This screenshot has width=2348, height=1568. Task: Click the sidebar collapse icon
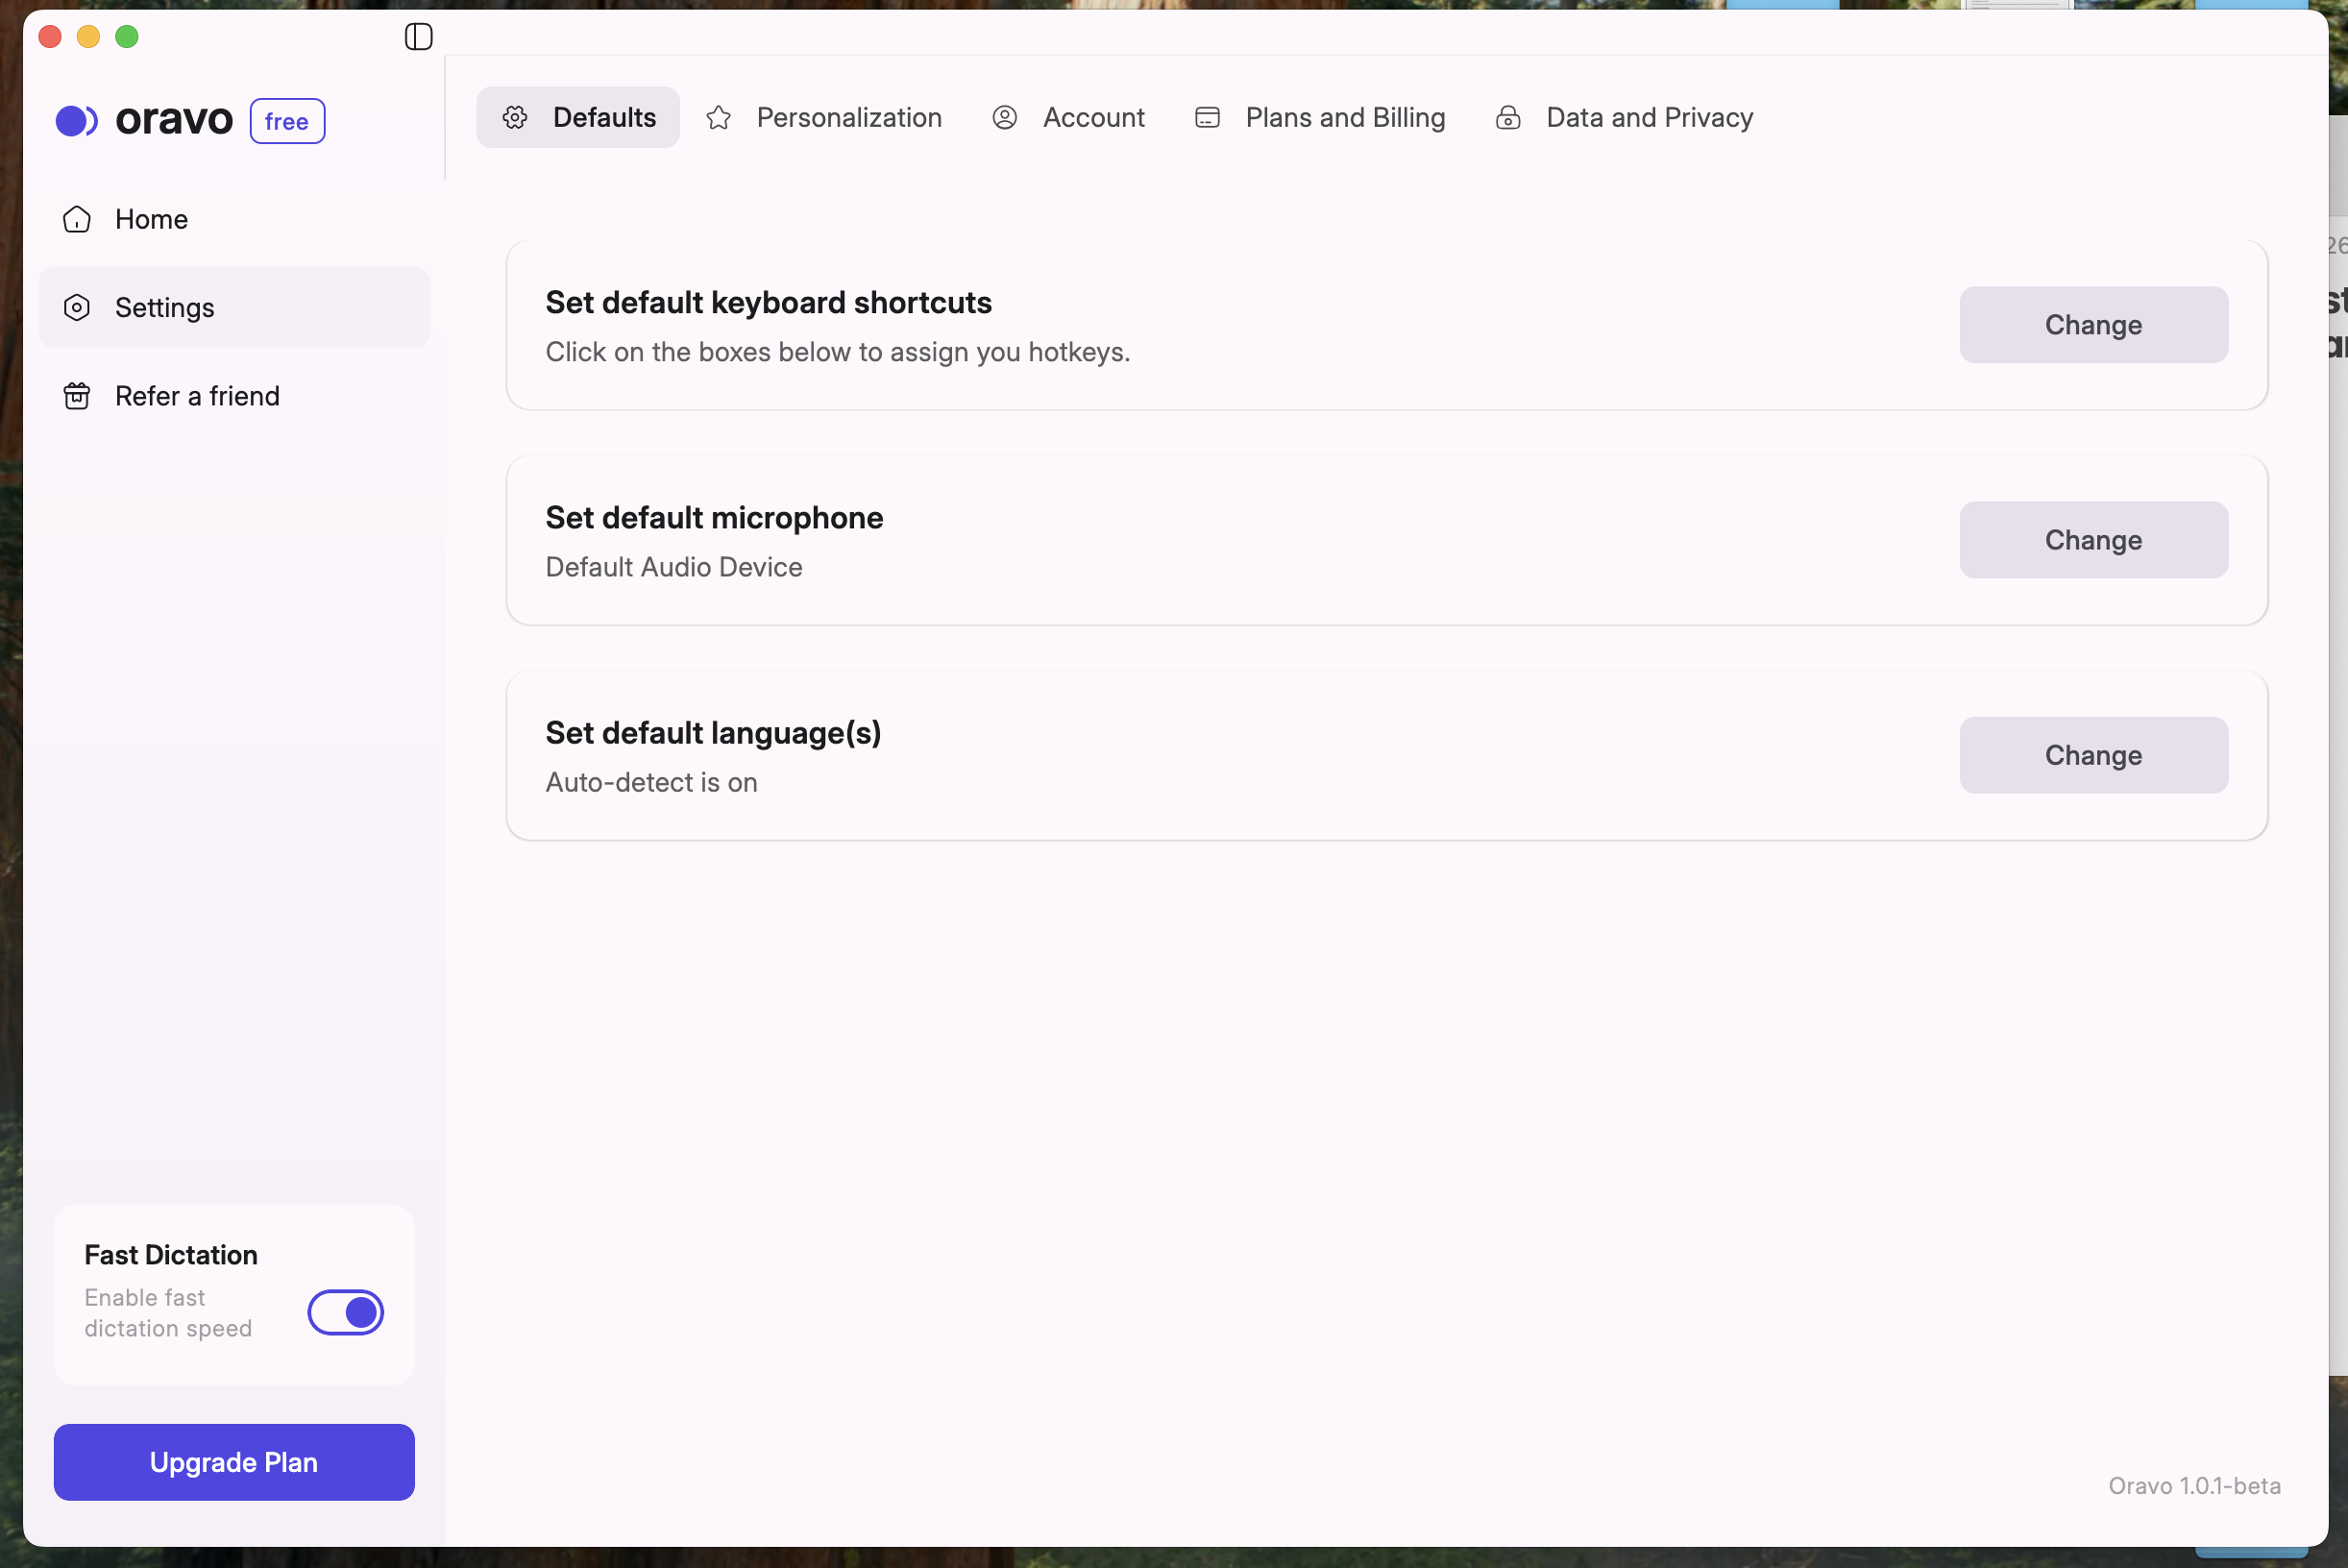[x=418, y=37]
